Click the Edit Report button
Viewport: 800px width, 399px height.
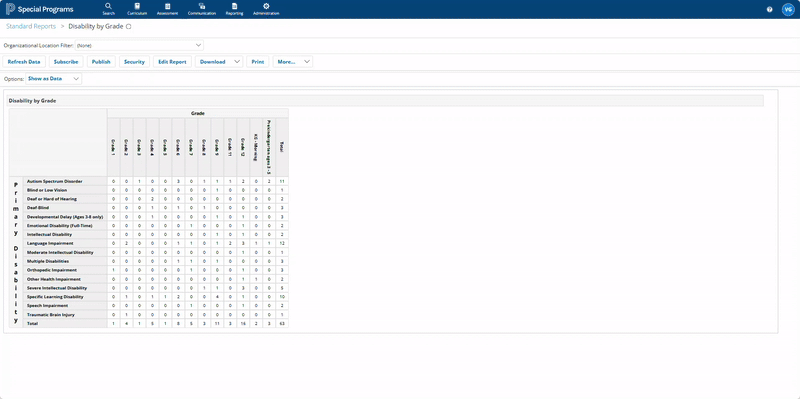pyautogui.click(x=172, y=62)
